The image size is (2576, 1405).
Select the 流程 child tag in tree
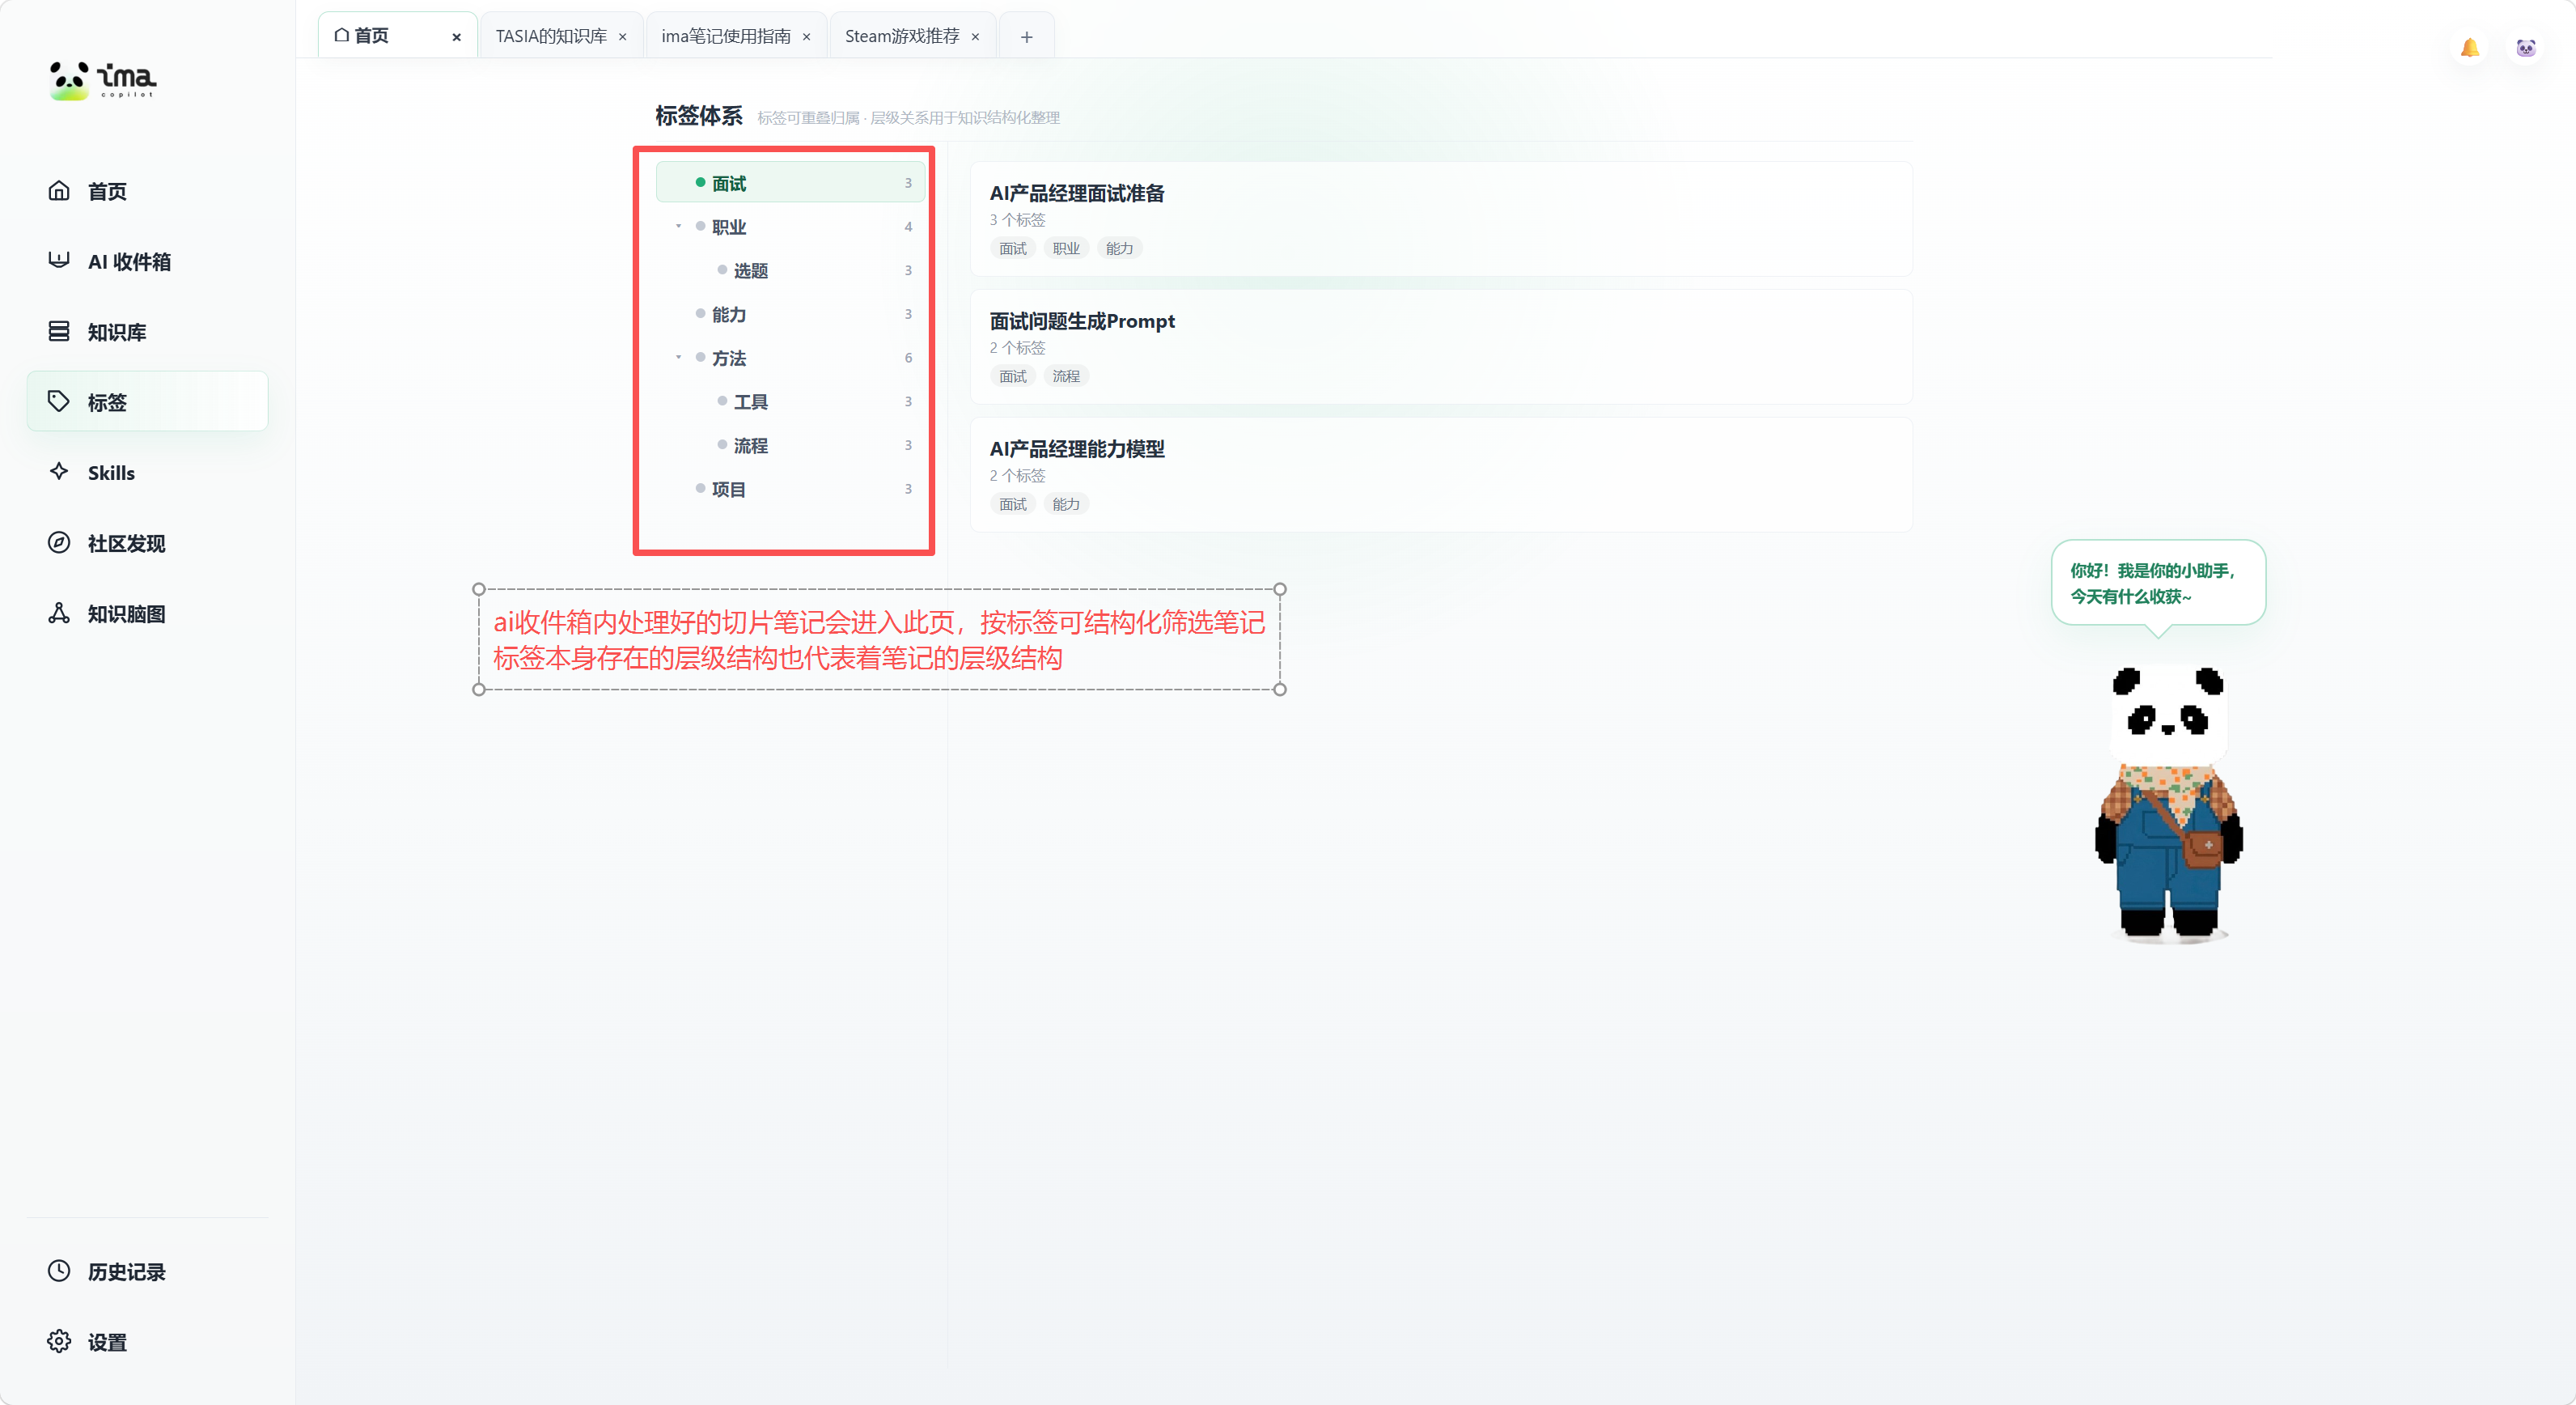point(790,445)
